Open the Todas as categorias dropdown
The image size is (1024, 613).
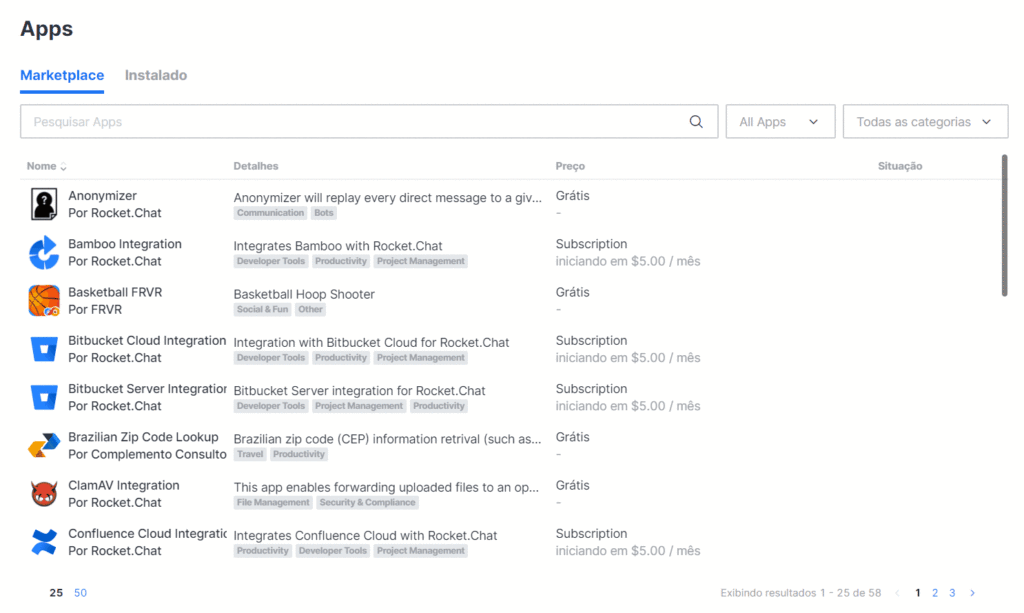(x=925, y=122)
